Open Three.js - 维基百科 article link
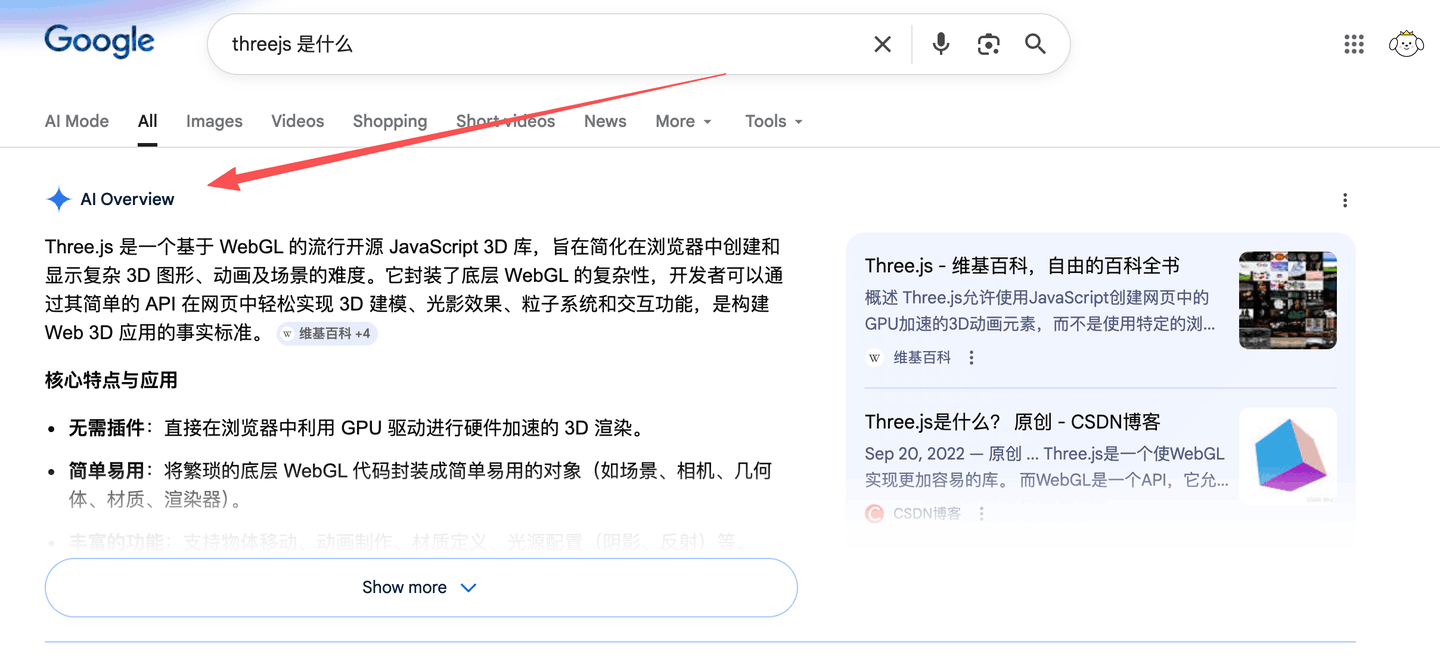 [x=1022, y=266]
